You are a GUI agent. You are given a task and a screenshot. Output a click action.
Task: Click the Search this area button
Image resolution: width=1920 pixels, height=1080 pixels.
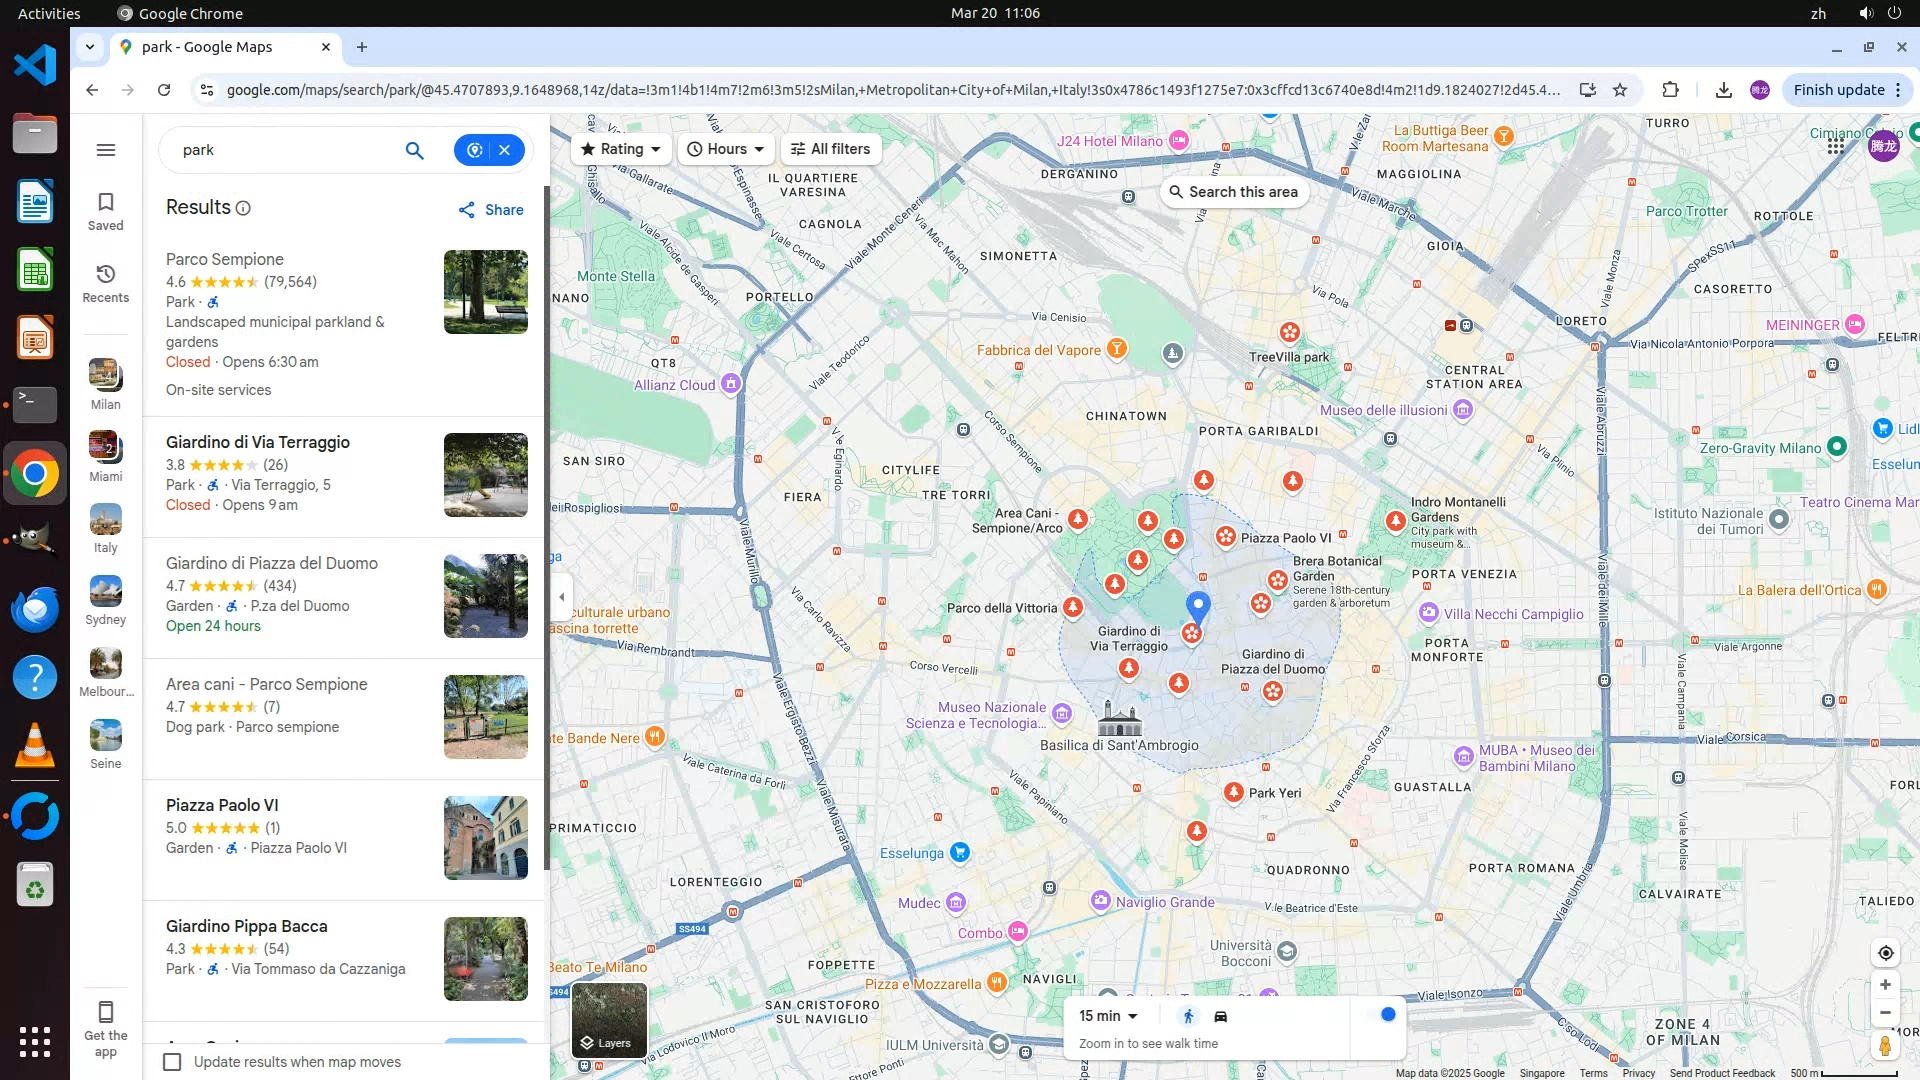(x=1234, y=192)
